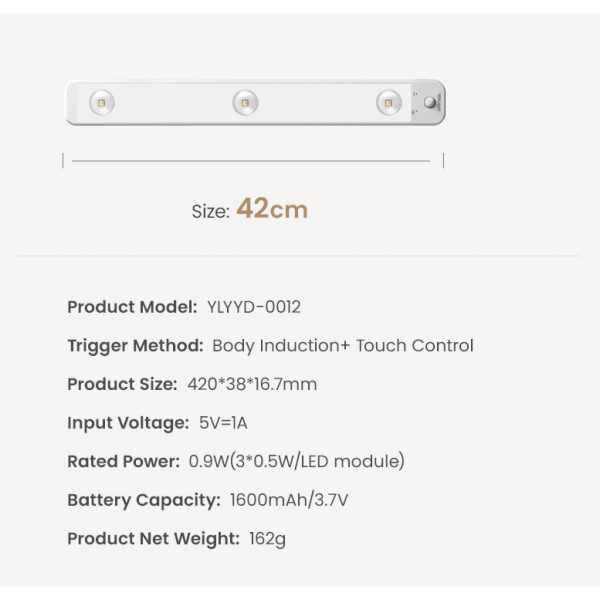
Task: Click the right end tick of dimension line
Action: (x=443, y=160)
